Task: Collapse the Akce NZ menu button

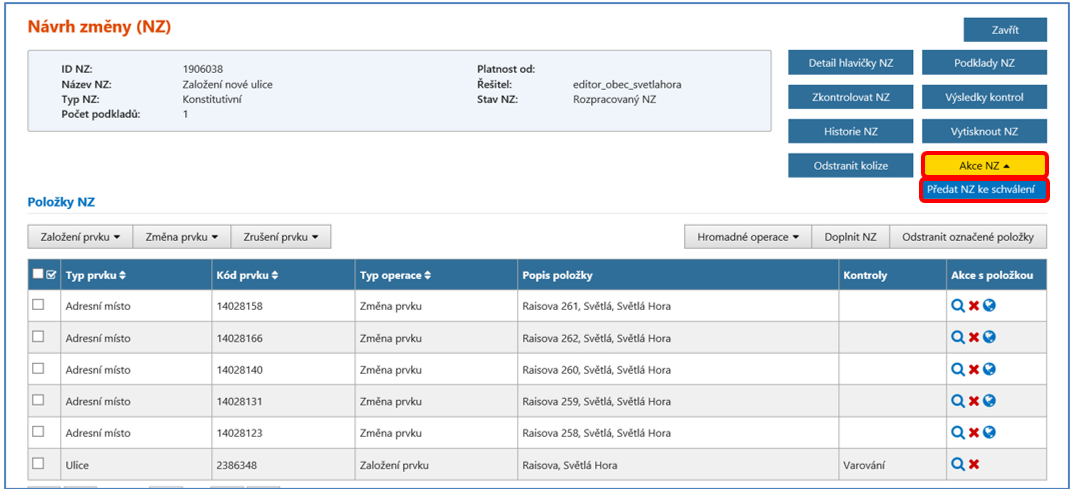Action: 984,165
